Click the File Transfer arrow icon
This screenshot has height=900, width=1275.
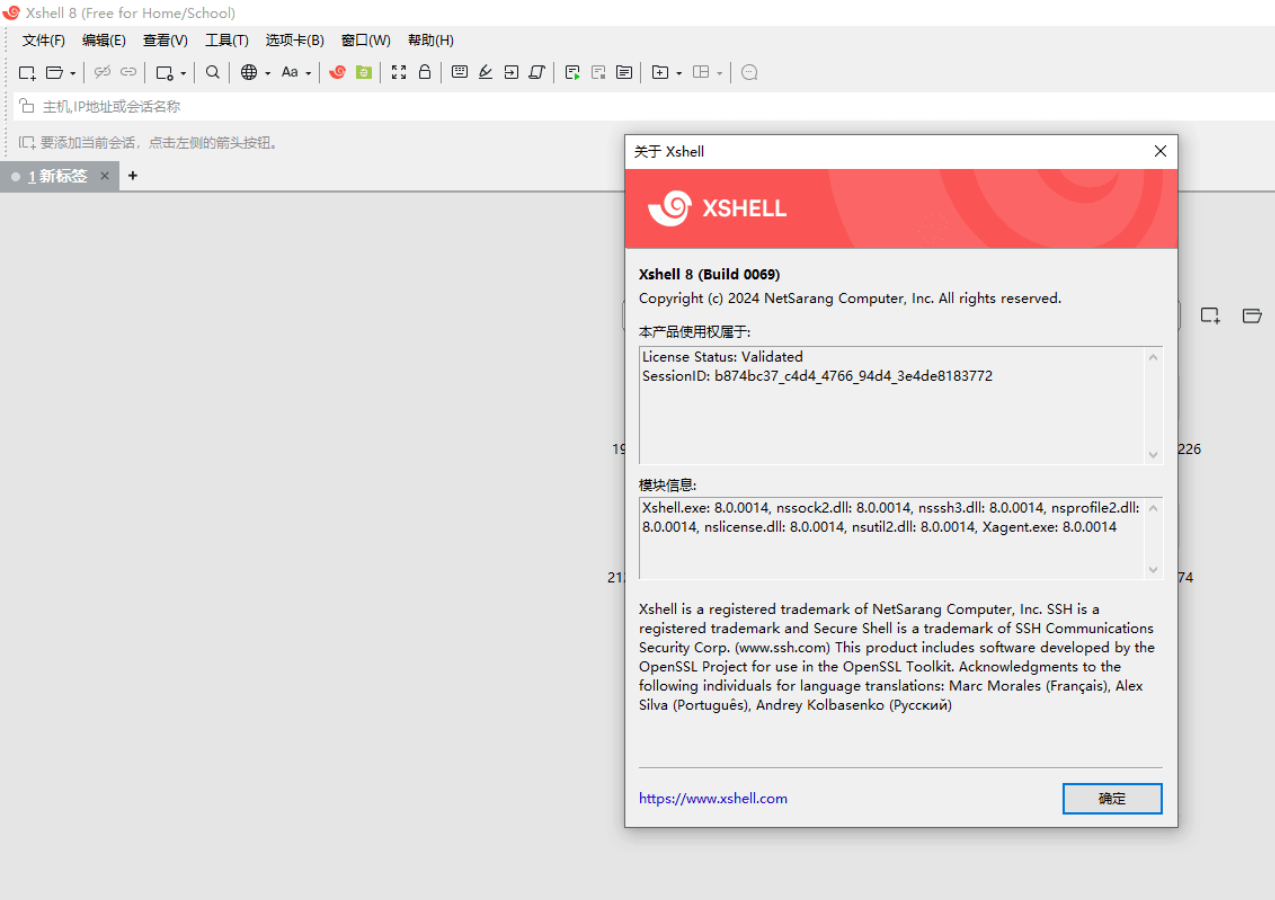(511, 72)
